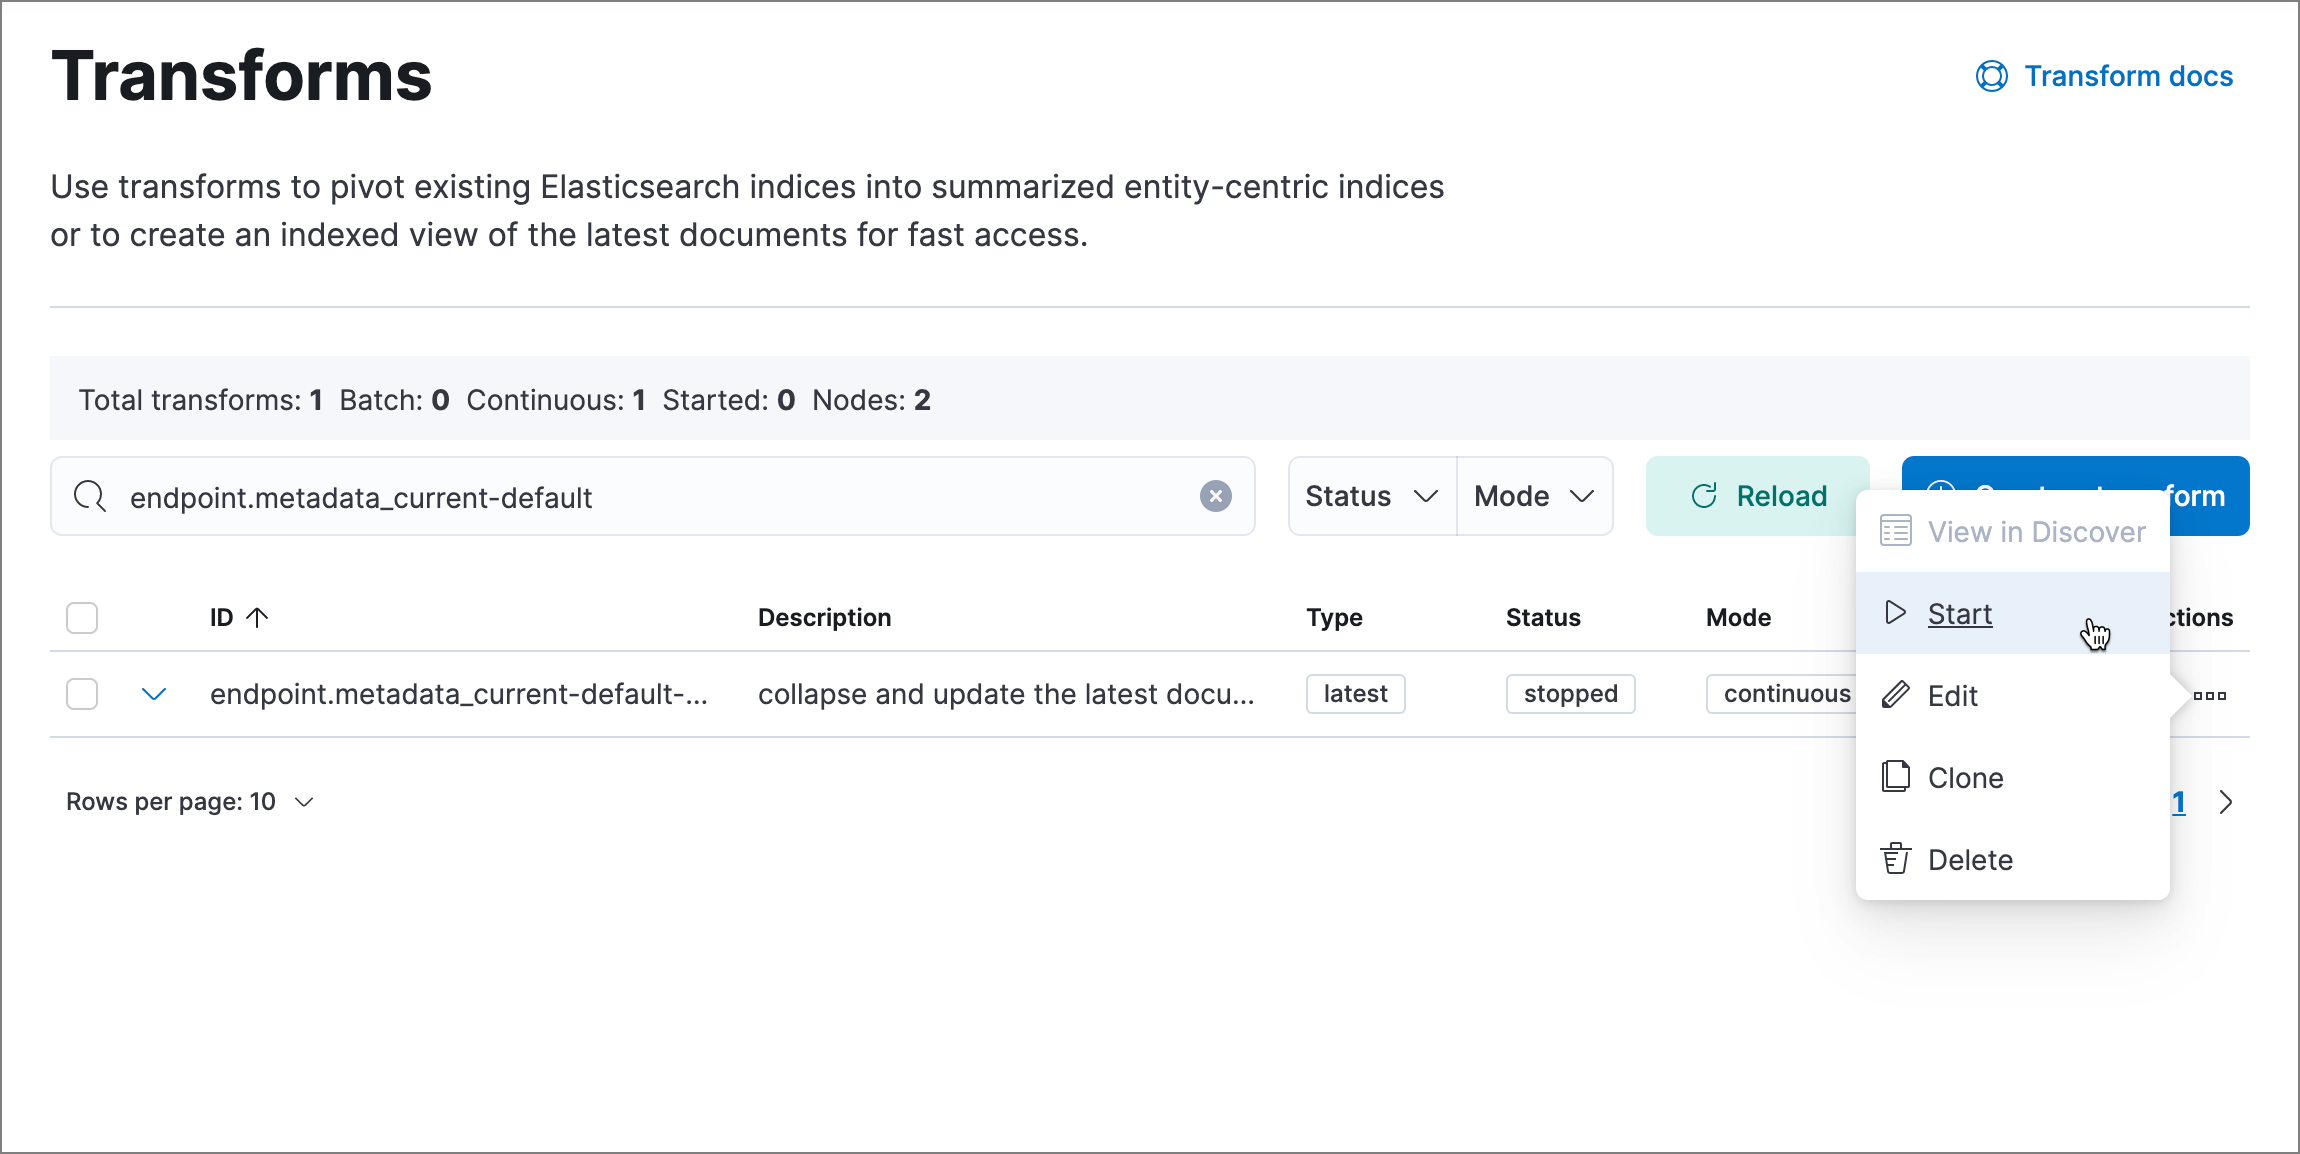Screen dimensions: 2300x1154
Task: Click the refresh icon inside the Reload button
Action: click(1705, 495)
